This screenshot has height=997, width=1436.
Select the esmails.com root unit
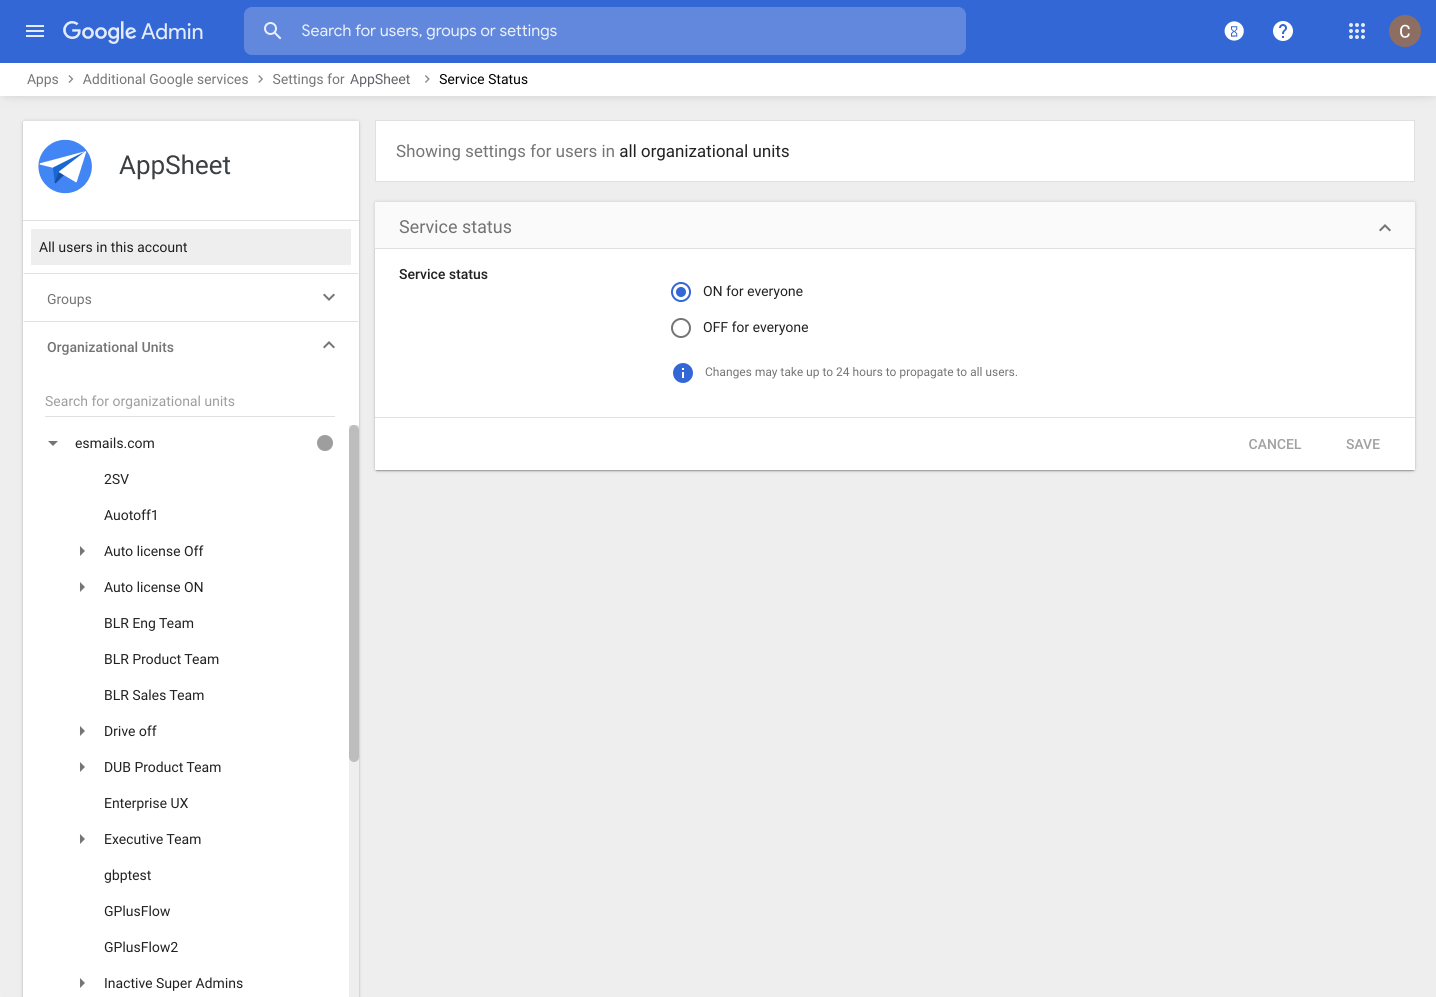pos(115,443)
